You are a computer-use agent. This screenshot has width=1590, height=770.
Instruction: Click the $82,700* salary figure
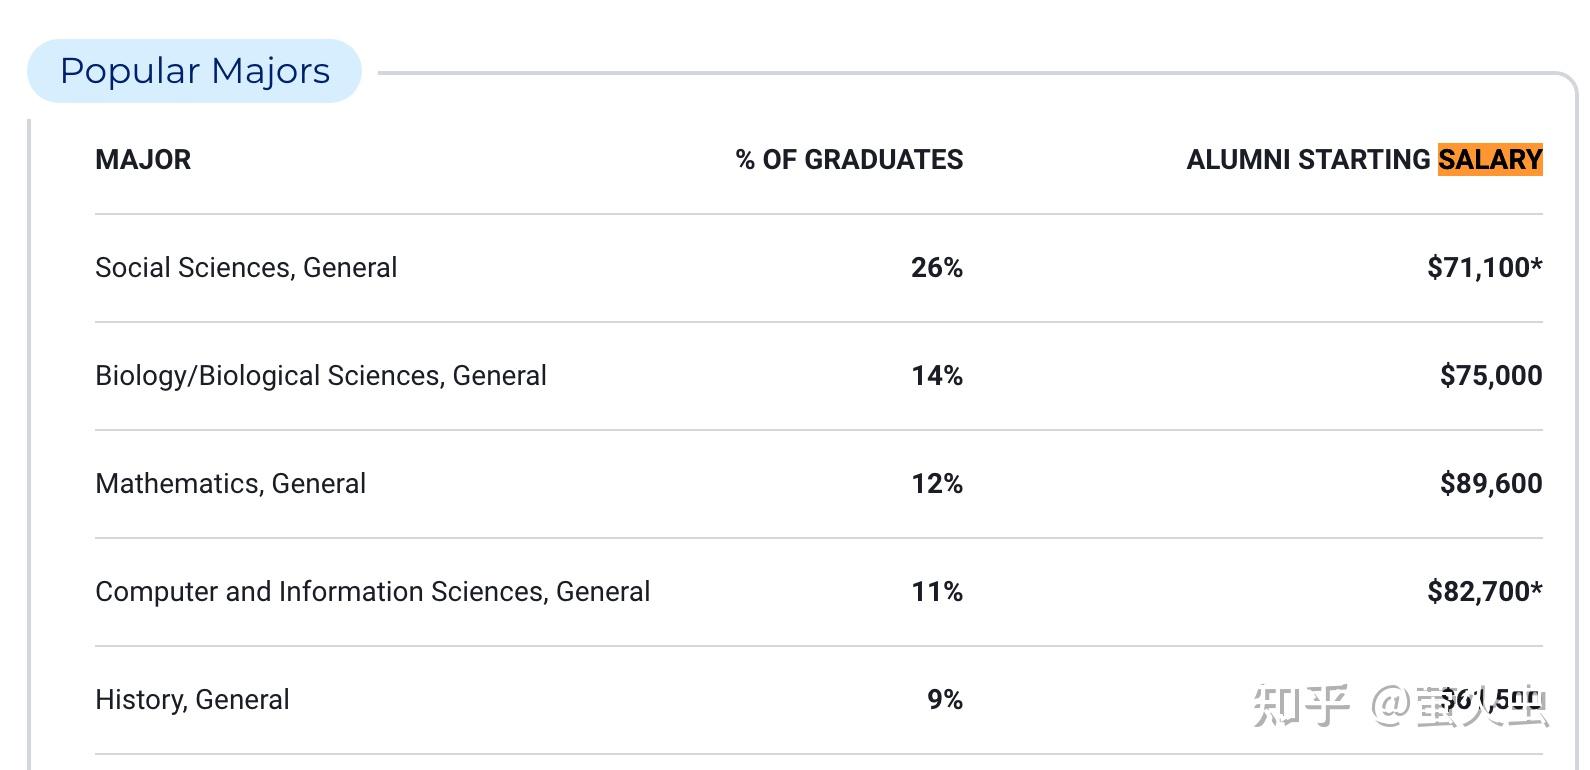(x=1484, y=592)
